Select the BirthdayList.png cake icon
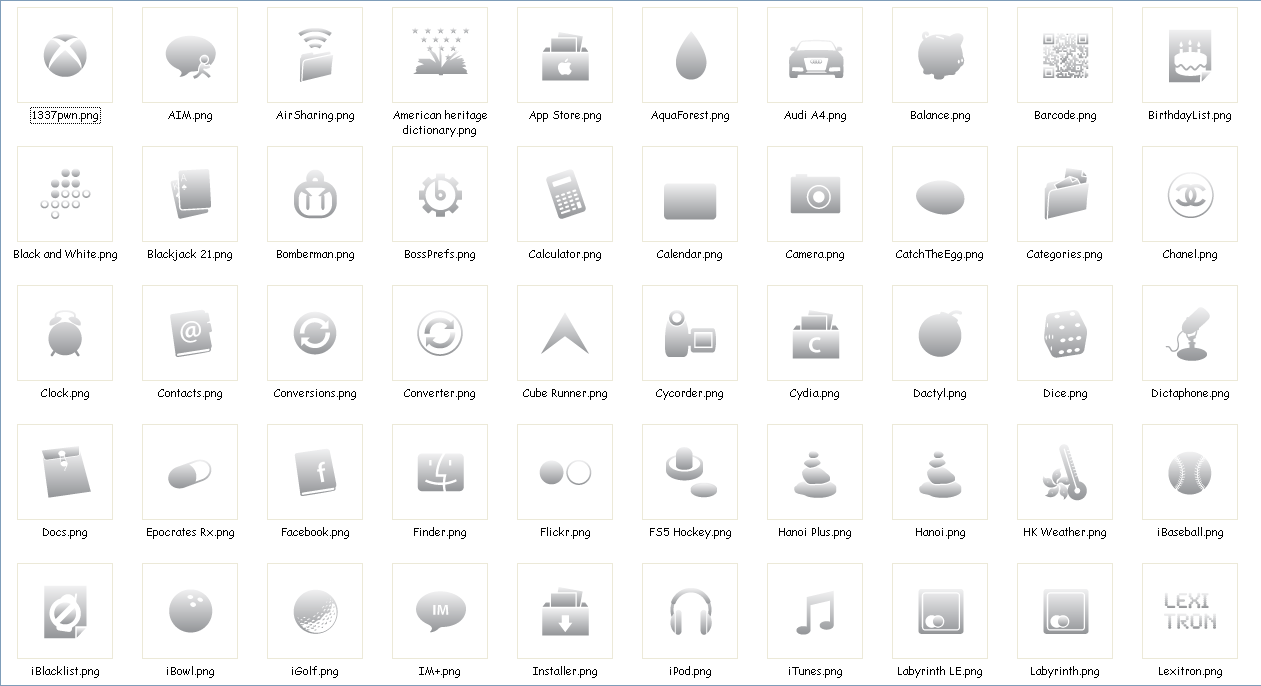Screen dimensions: 1261x686 point(1190,55)
